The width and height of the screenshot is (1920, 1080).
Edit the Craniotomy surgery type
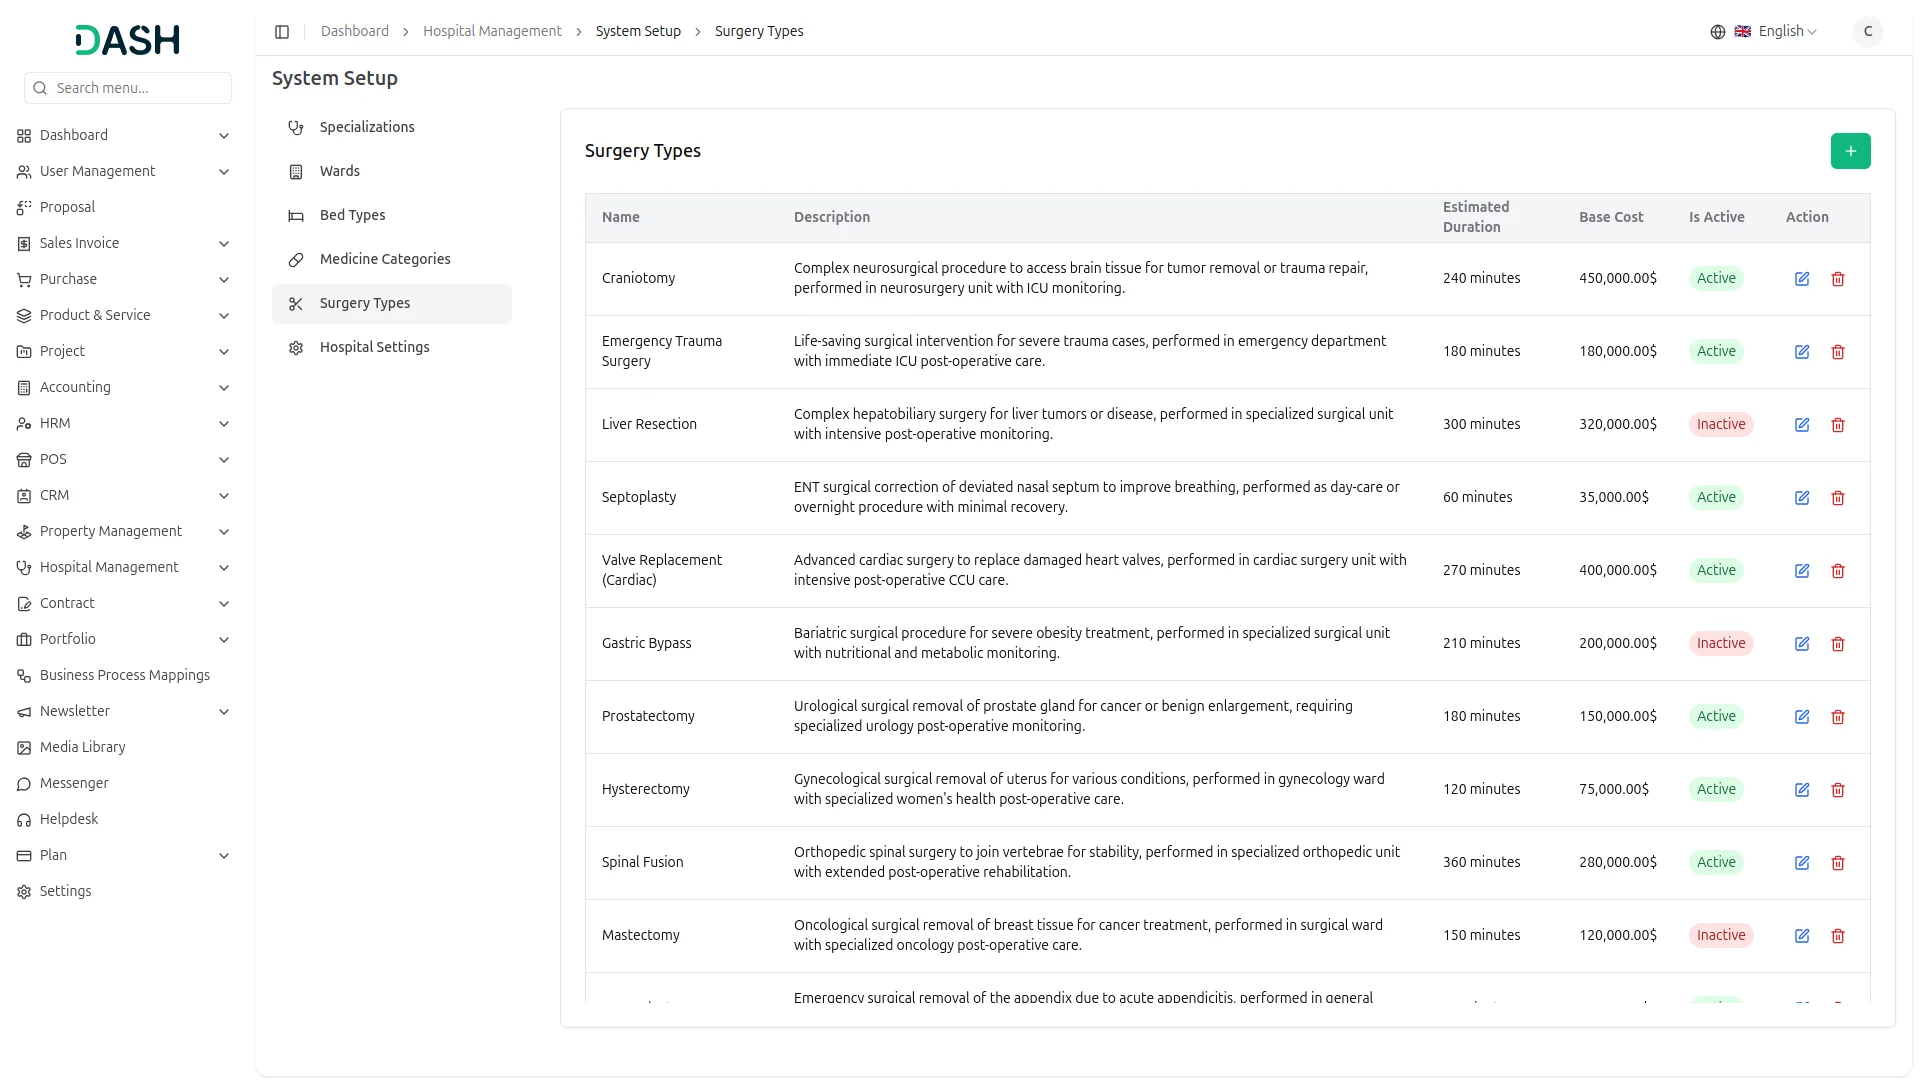pyautogui.click(x=1801, y=279)
